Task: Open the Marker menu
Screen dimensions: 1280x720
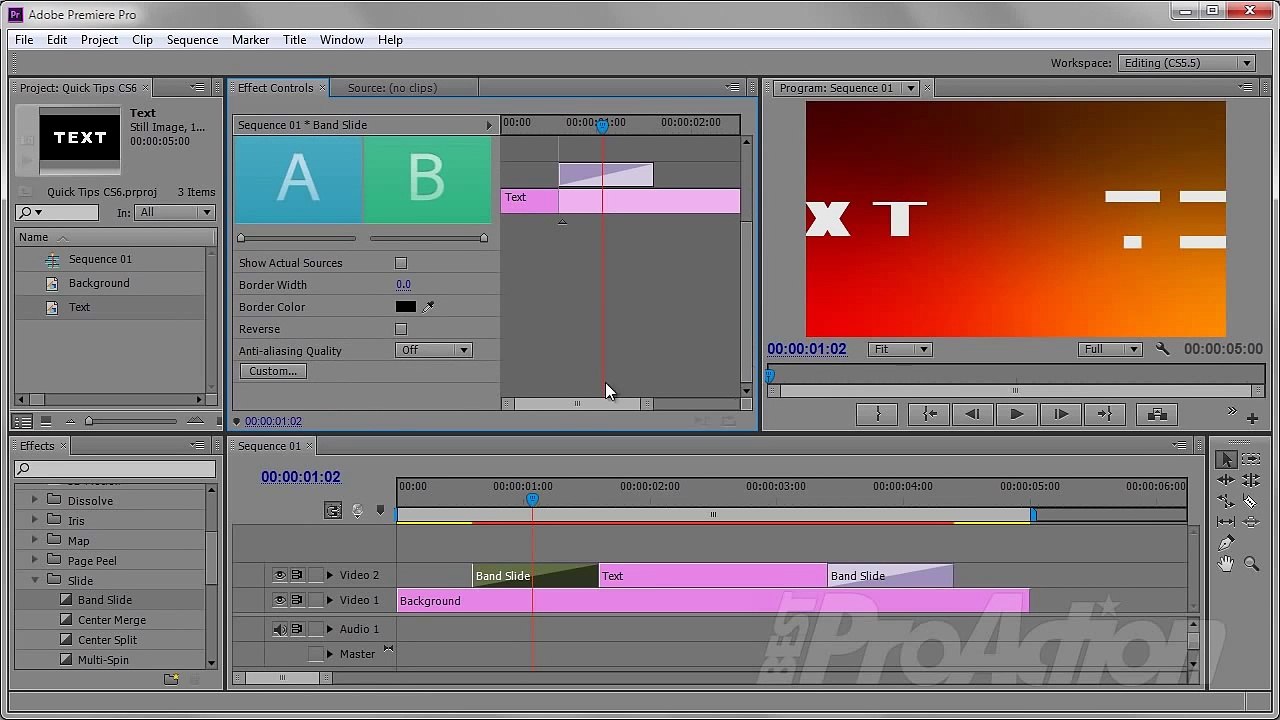Action: pos(250,40)
